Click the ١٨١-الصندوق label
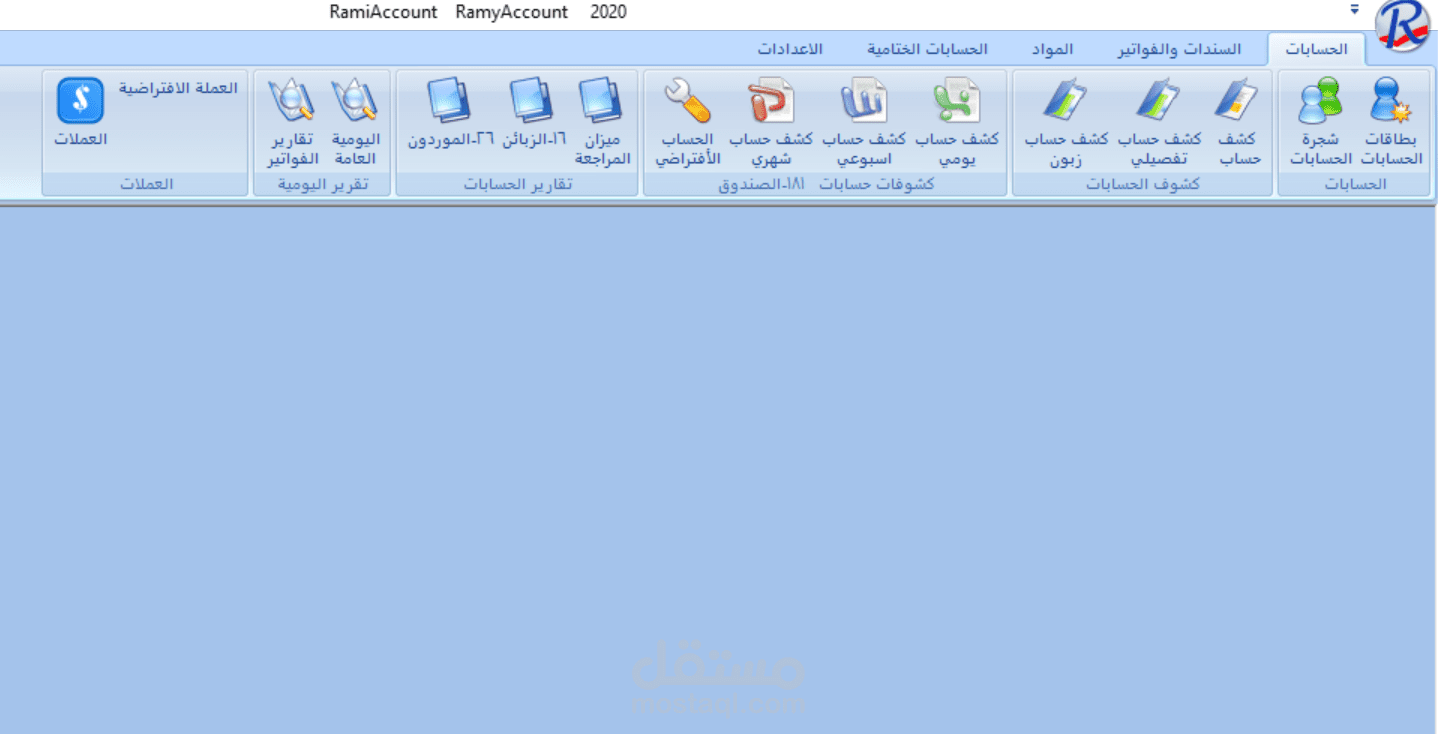 tap(761, 184)
